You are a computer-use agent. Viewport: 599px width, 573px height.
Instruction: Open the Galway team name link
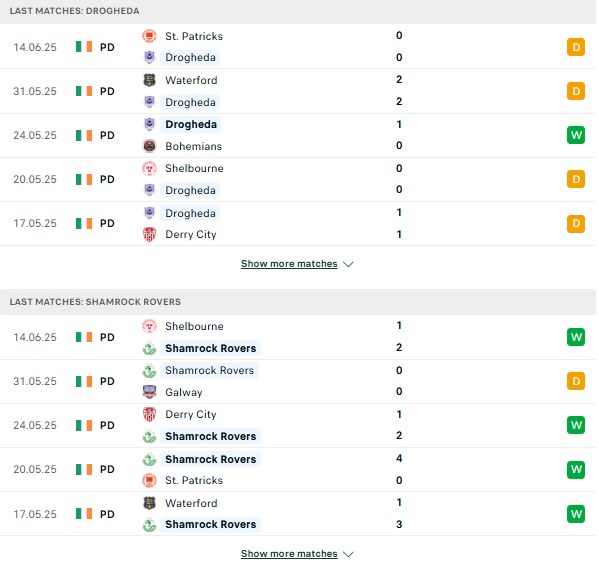[184, 392]
